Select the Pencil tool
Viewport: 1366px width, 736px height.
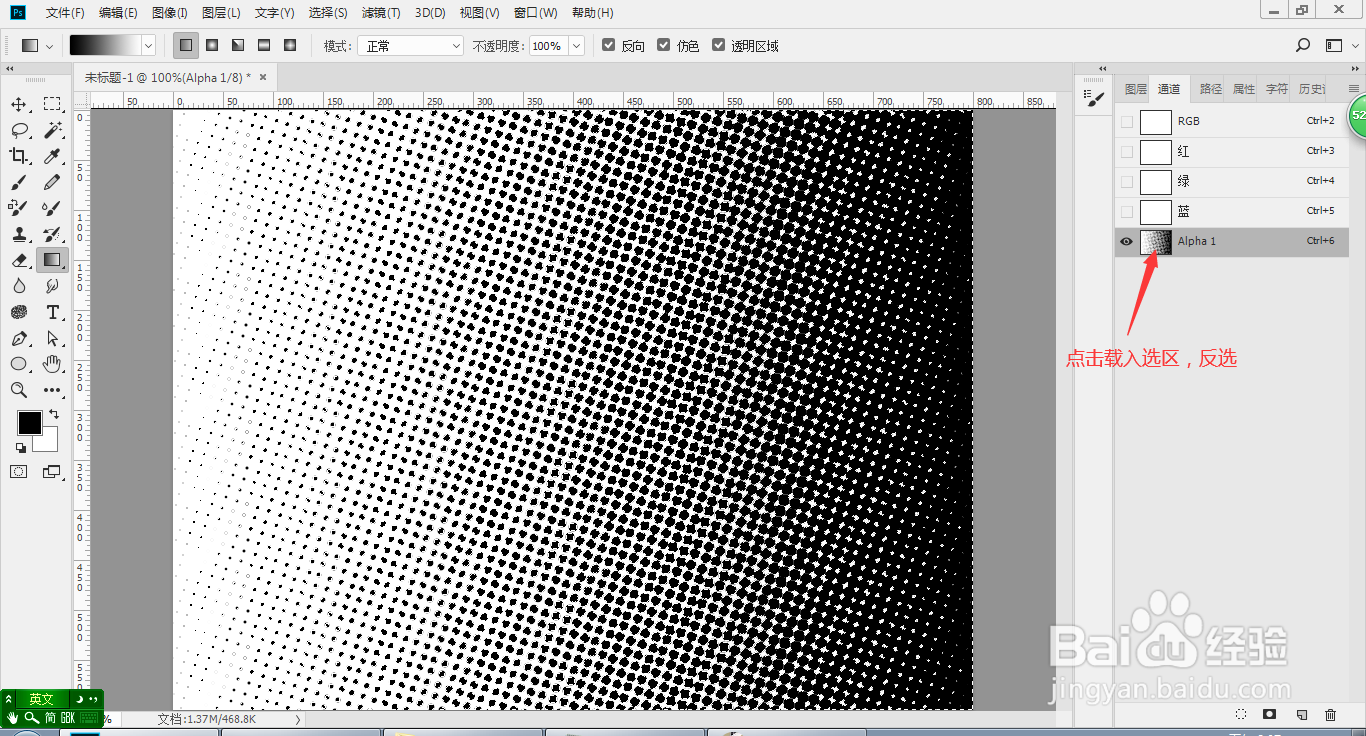click(52, 182)
